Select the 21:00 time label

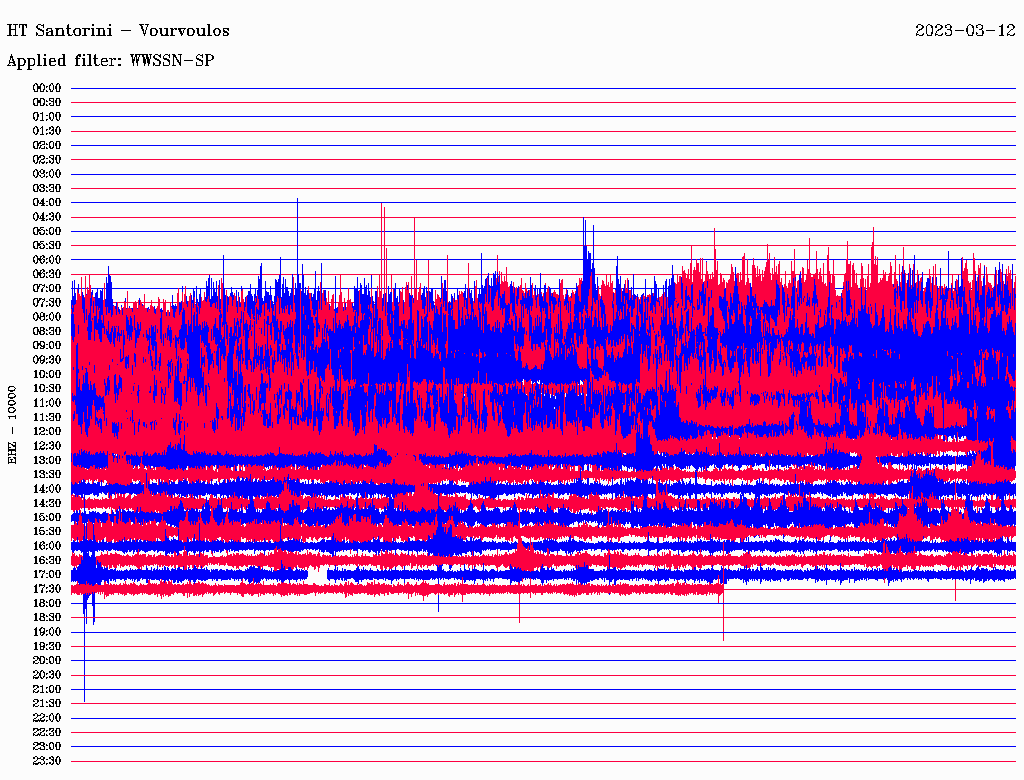47,689
